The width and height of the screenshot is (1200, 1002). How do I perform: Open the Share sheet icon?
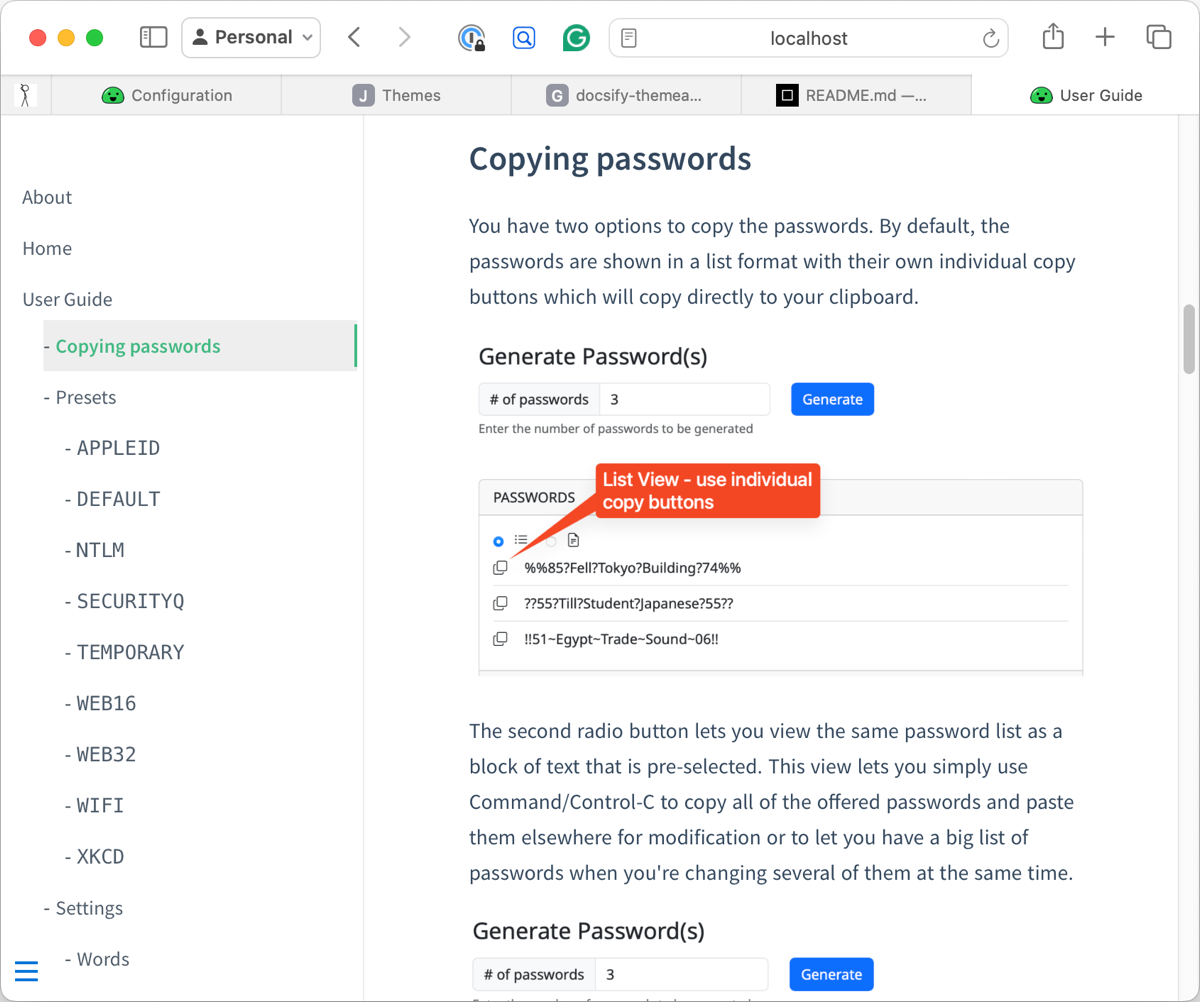(1053, 38)
